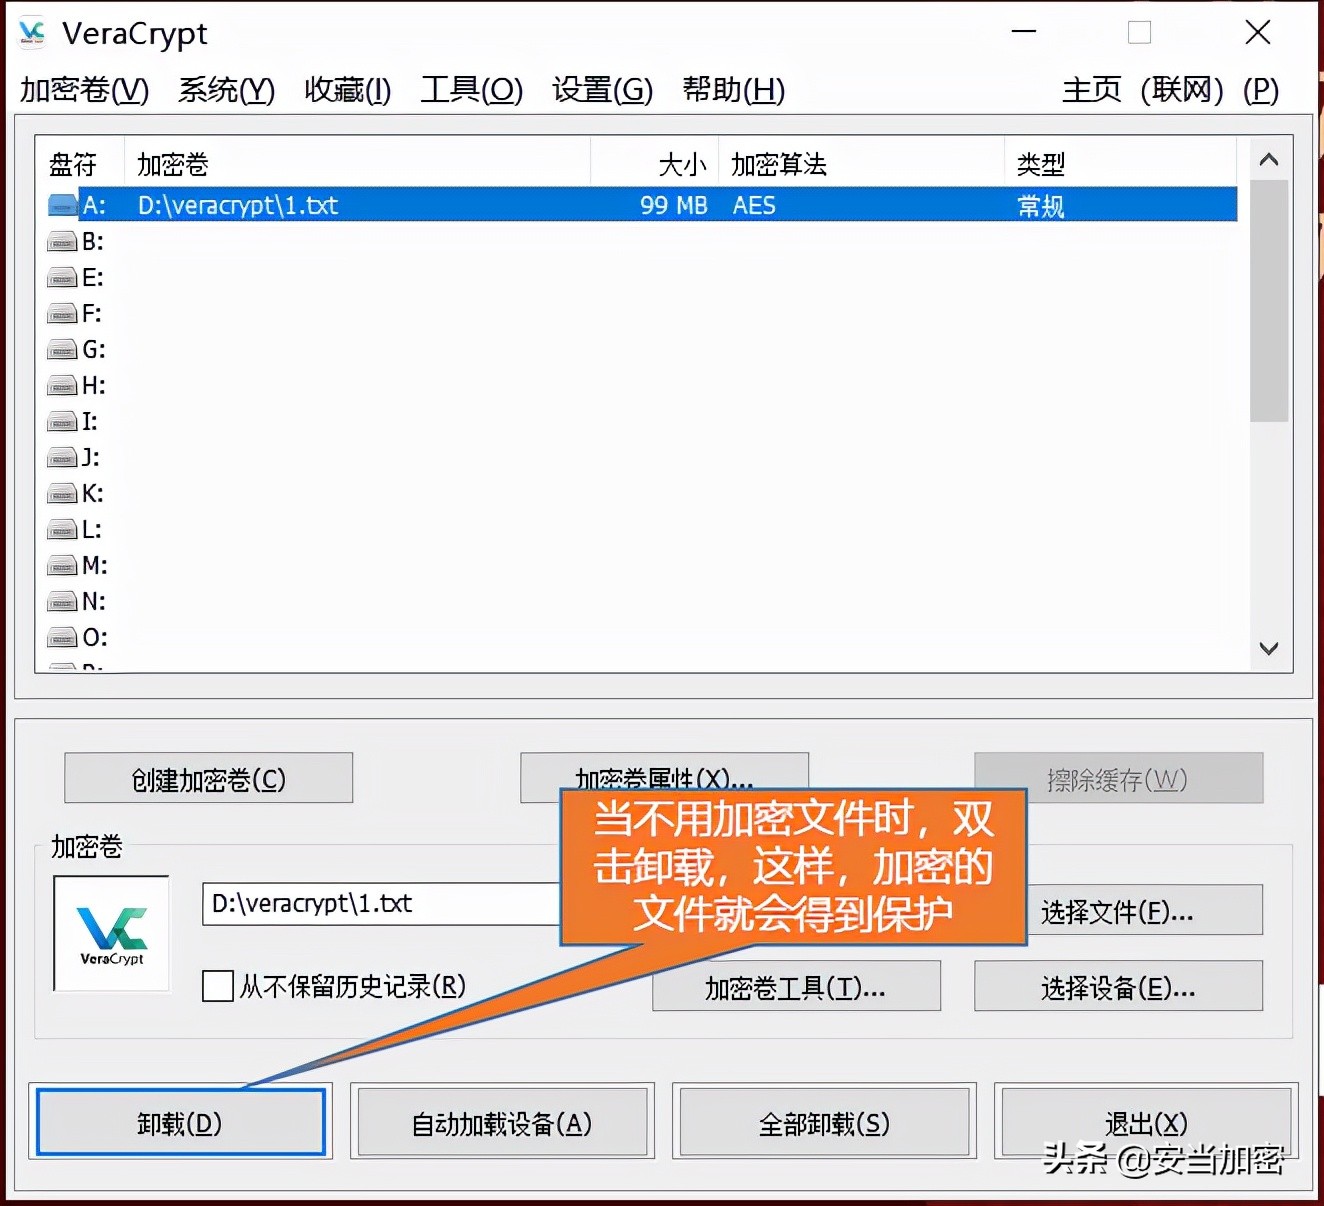Image resolution: width=1324 pixels, height=1206 pixels.
Task: Click the VeraCrypt logo icon above 加密卷 path
Action: [x=110, y=932]
